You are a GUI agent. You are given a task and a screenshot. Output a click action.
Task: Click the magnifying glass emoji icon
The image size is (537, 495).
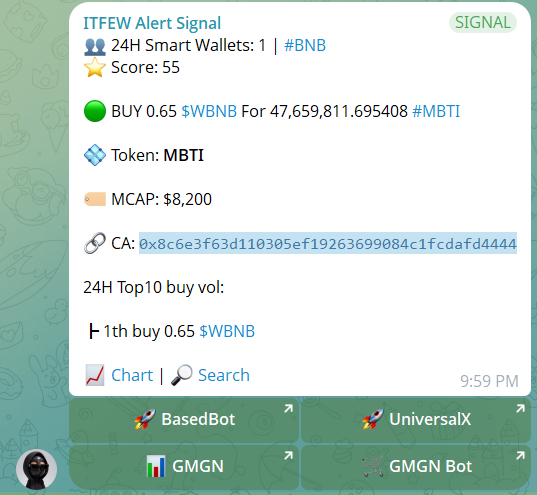pos(182,375)
